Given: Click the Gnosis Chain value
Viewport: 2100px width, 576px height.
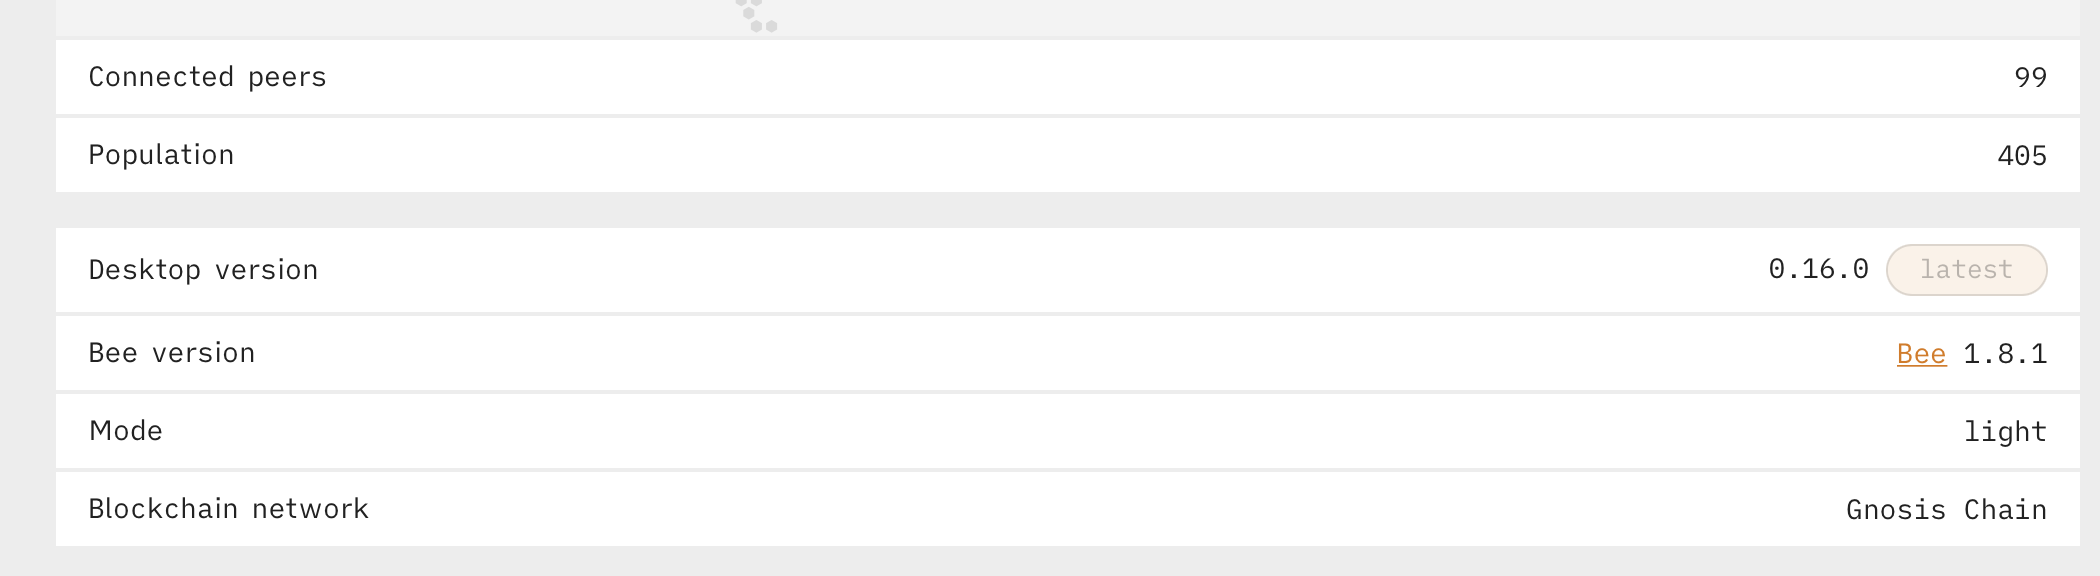Looking at the screenshot, I should click(1946, 509).
